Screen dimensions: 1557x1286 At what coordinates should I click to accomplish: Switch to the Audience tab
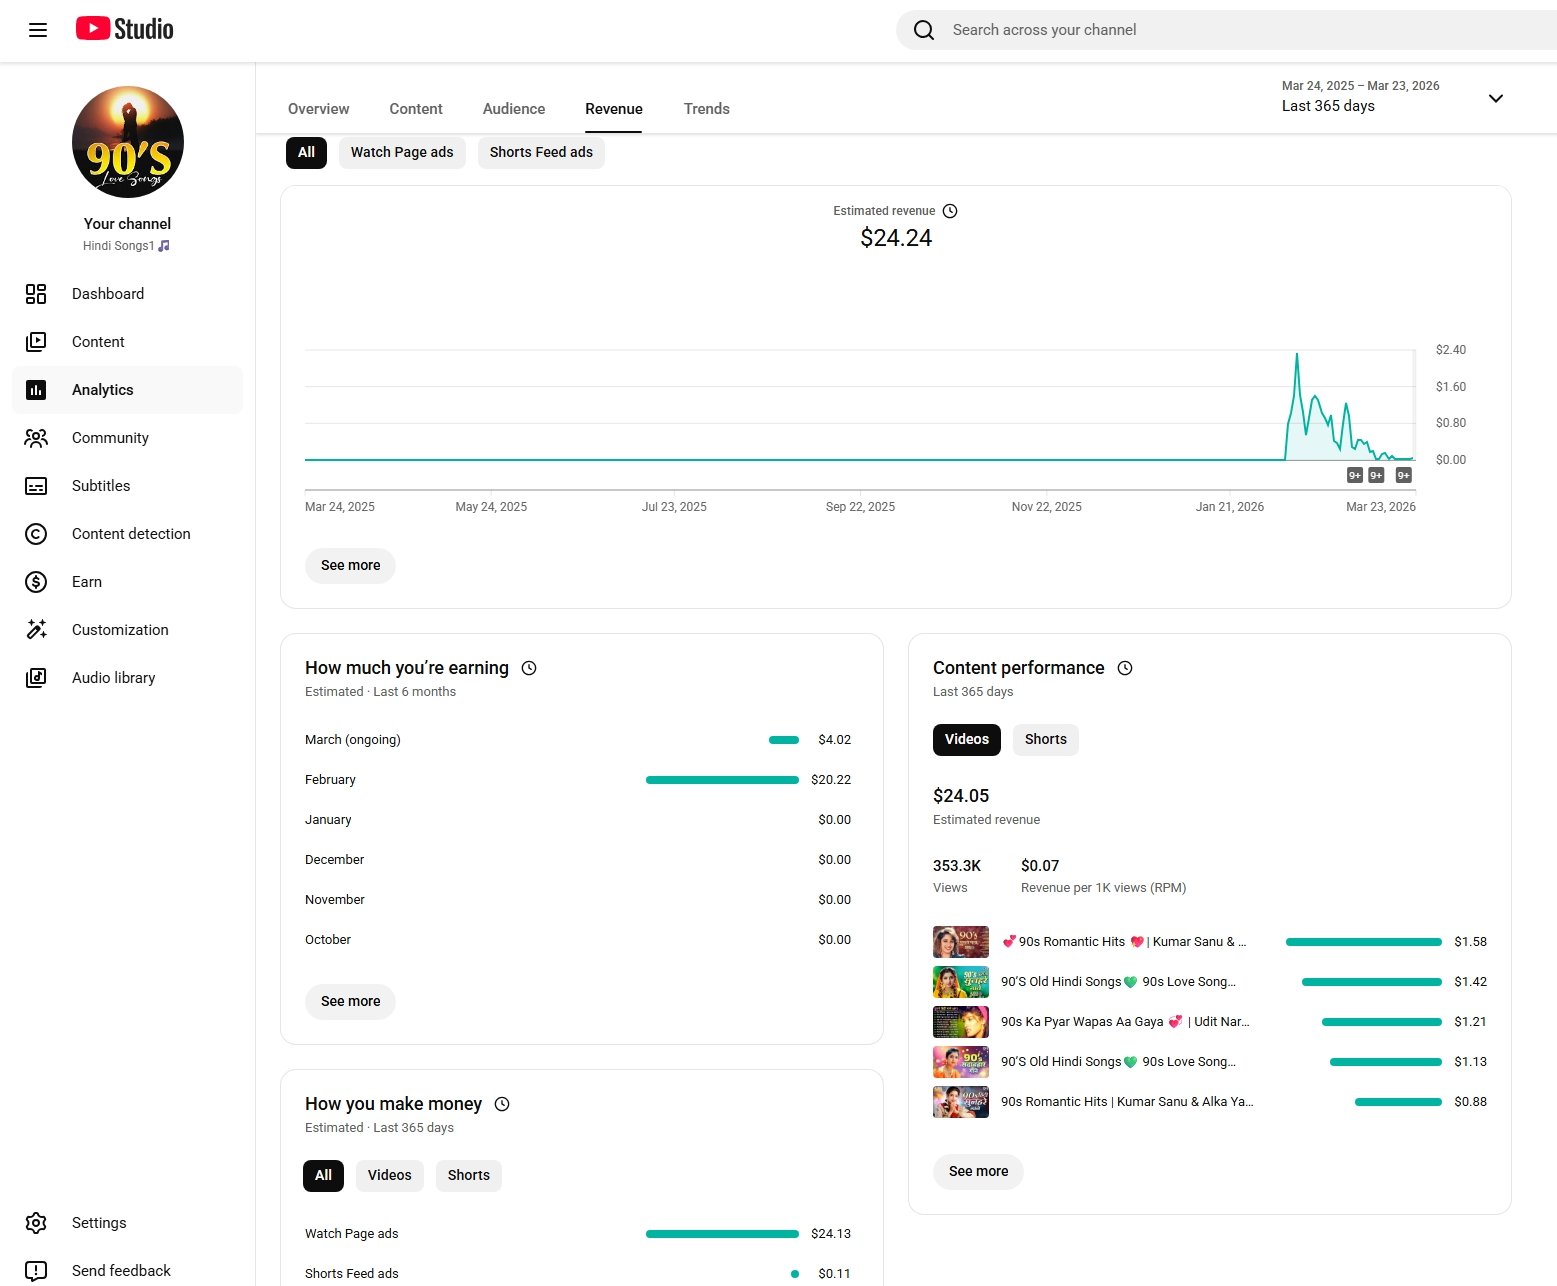coord(514,109)
